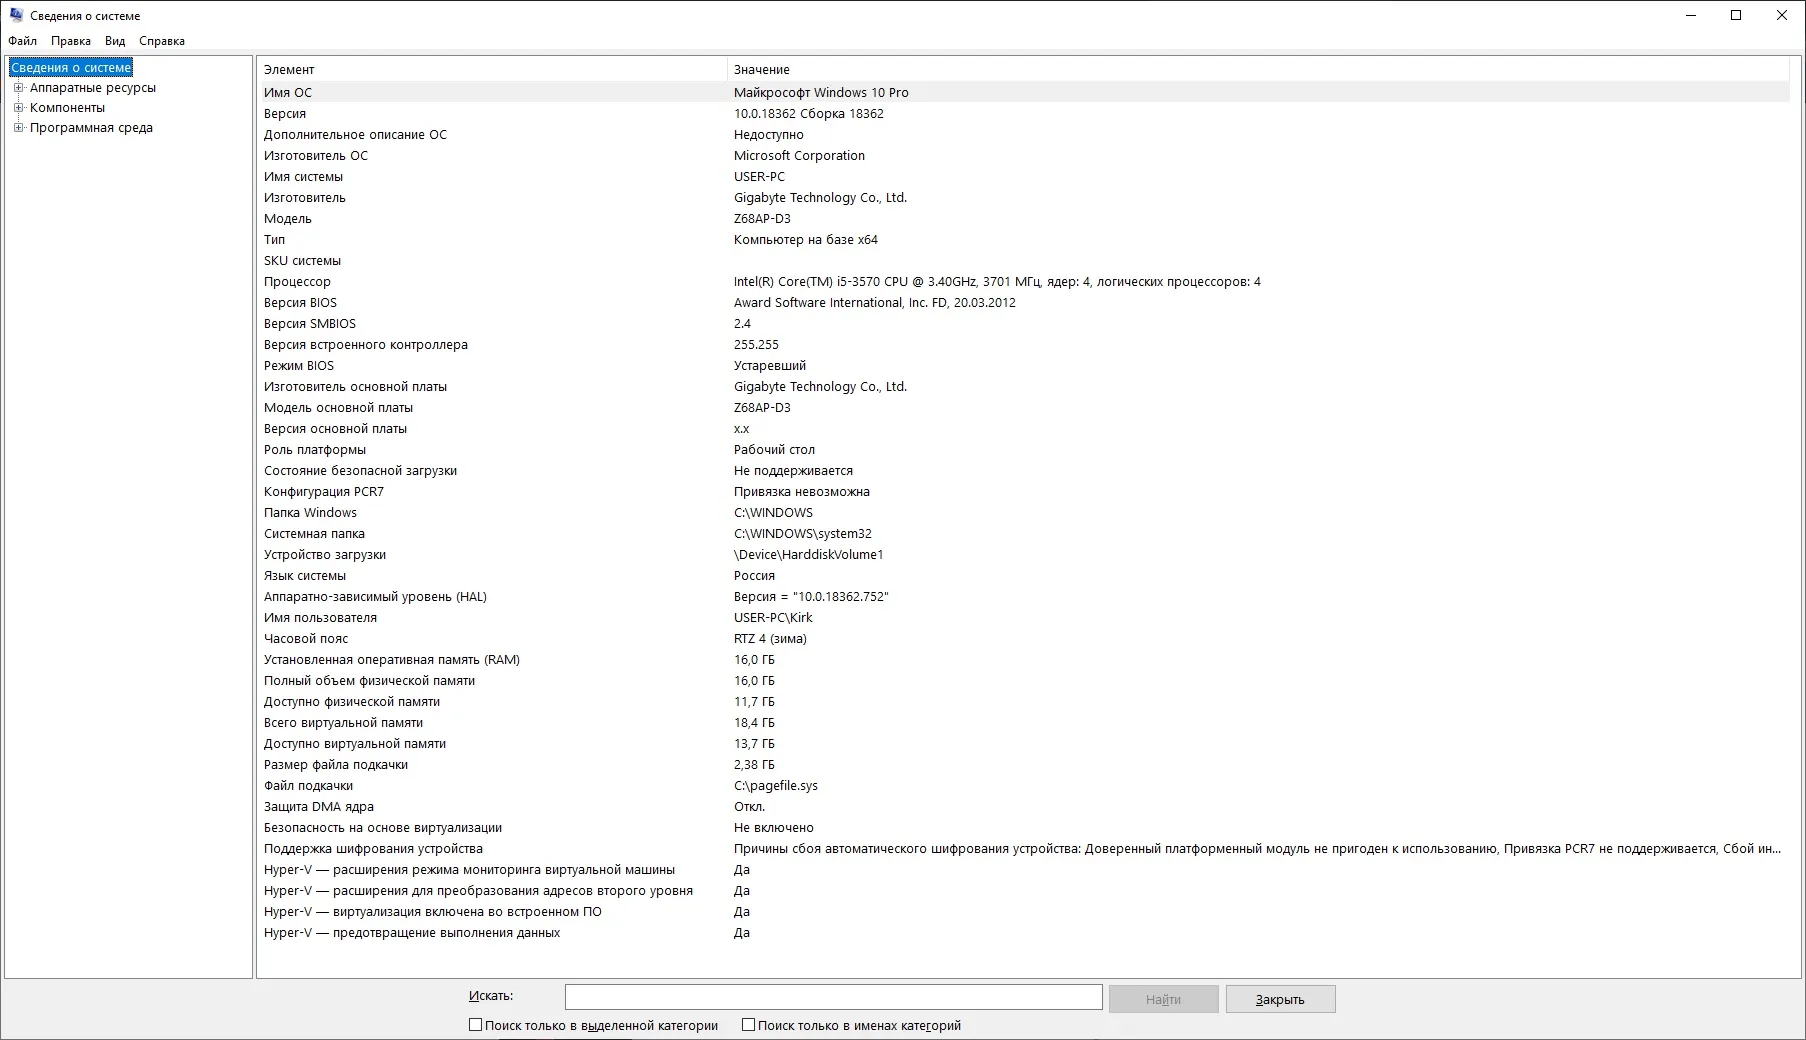Maximize the Сведения о системе window

[1736, 15]
